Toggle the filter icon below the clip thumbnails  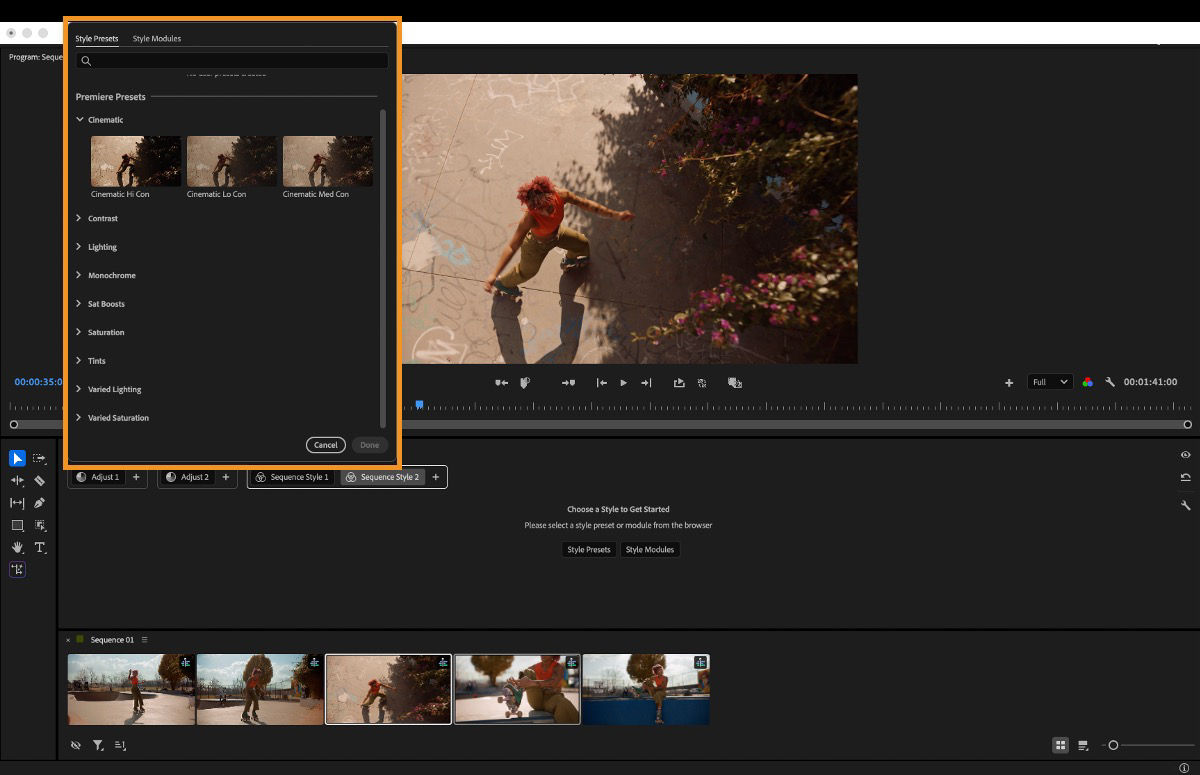point(98,745)
